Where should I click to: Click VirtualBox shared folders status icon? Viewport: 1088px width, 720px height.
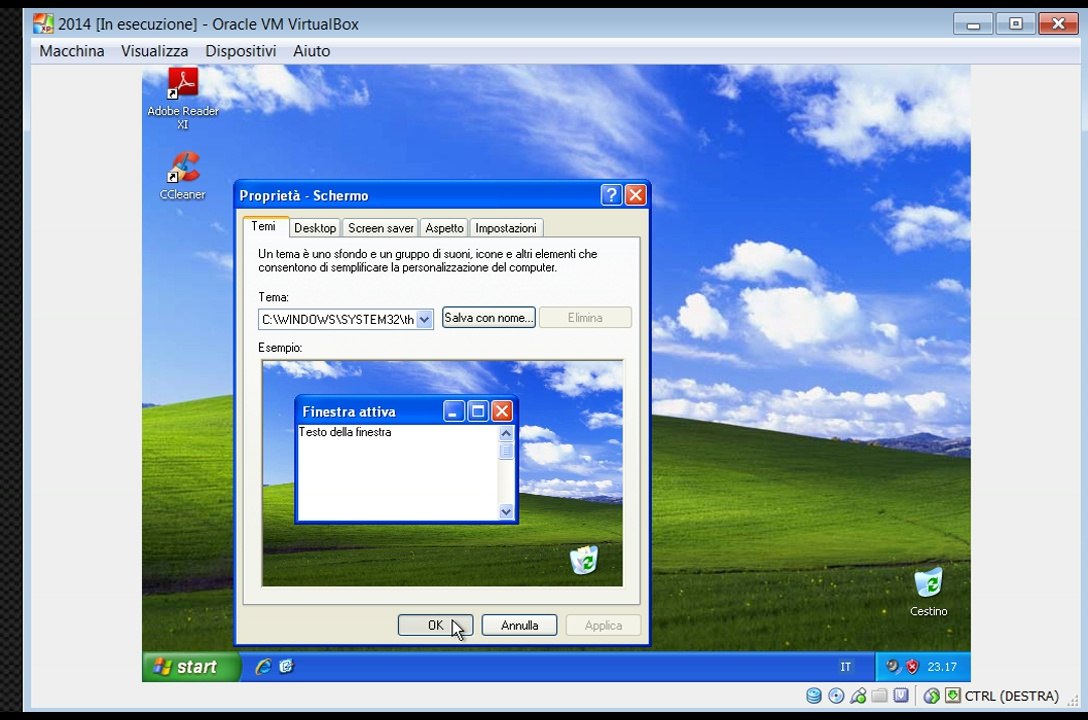pos(879,696)
